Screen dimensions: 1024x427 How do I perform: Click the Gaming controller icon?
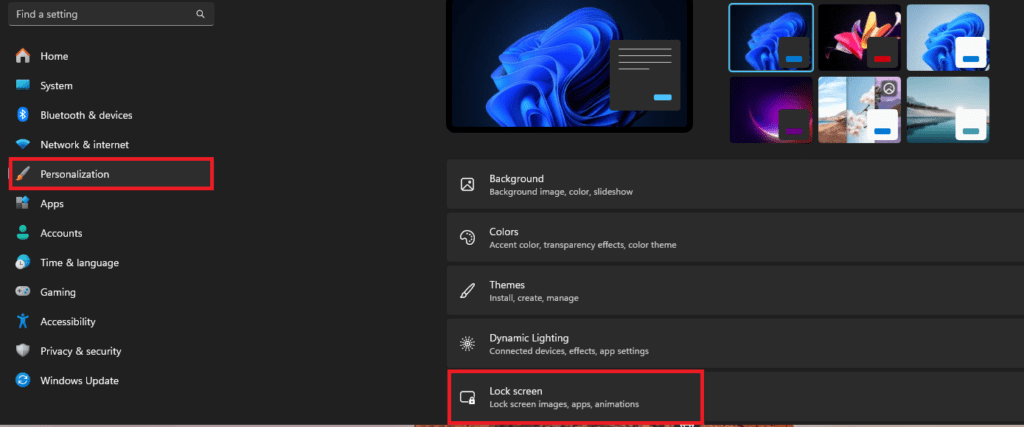pos(23,292)
